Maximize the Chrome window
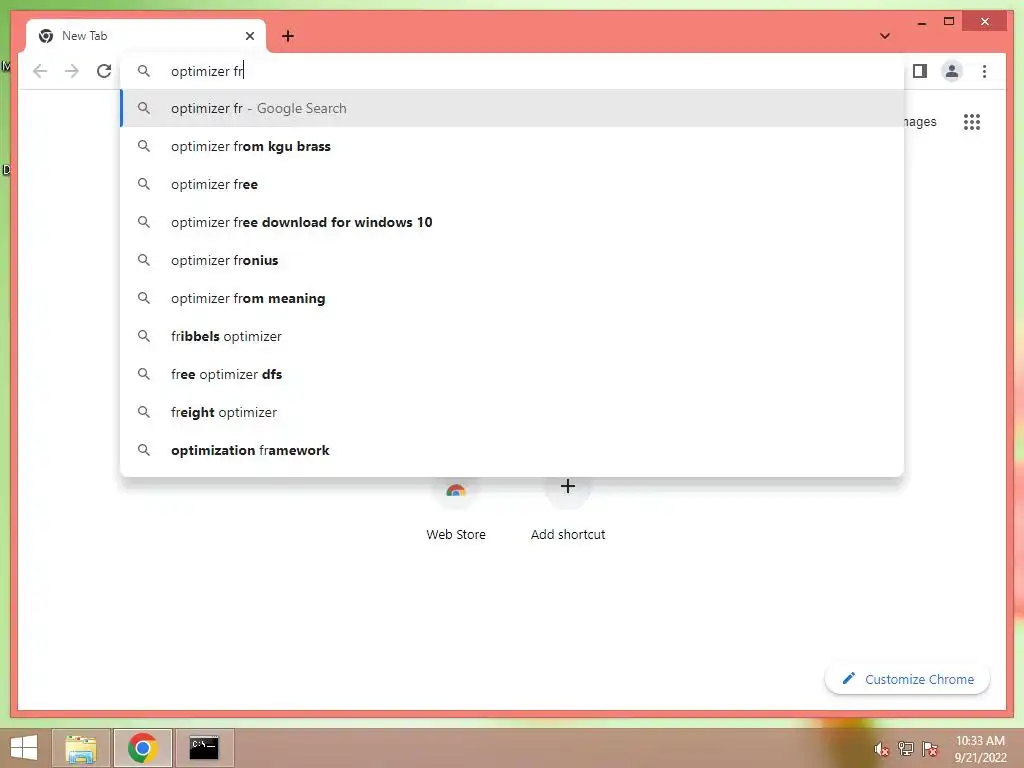The image size is (1024, 768). tap(949, 22)
